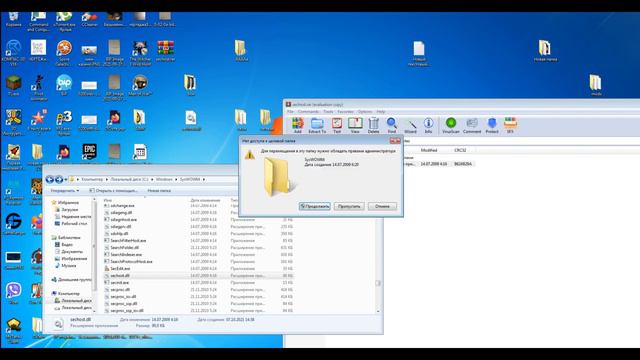Click the VirusScan icon in WinRAR
The image size is (640, 360).
click(451, 125)
